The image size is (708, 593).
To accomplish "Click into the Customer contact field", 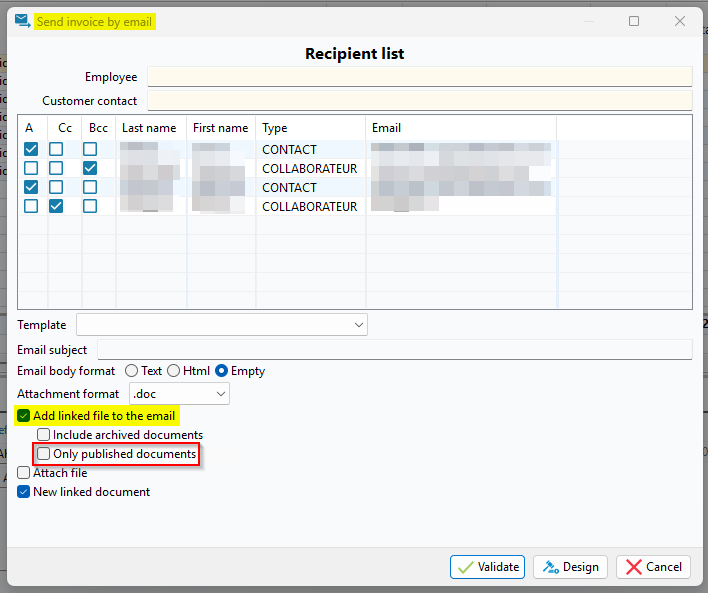I will pos(419,101).
